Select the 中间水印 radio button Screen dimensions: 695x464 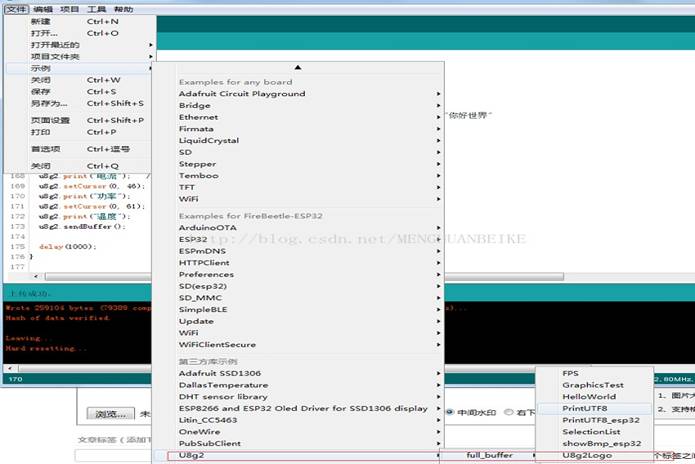click(450, 412)
